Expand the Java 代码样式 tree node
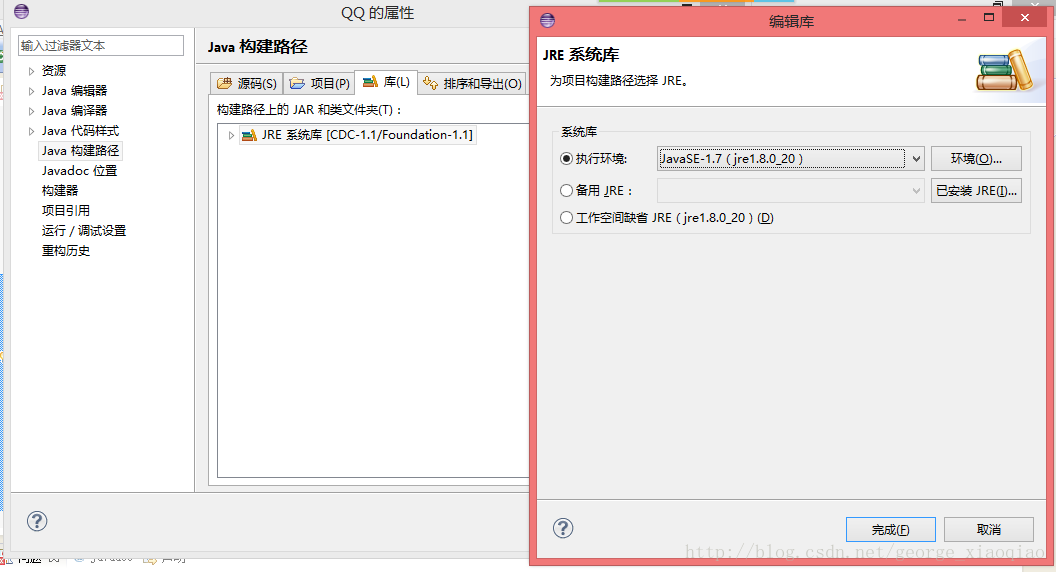 (x=31, y=131)
